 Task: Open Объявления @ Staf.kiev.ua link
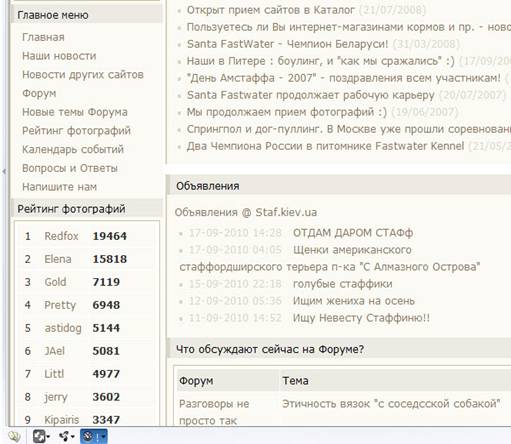click(x=246, y=212)
